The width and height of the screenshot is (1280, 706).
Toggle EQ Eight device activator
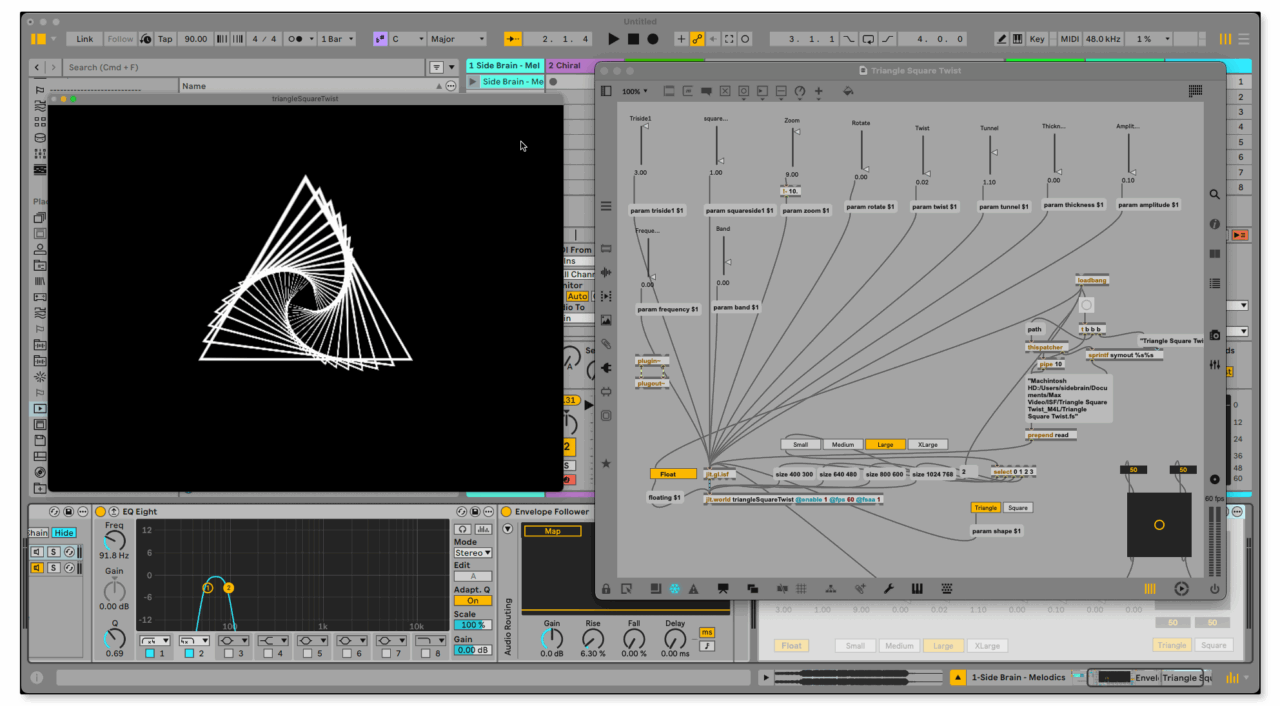pyautogui.click(x=100, y=512)
